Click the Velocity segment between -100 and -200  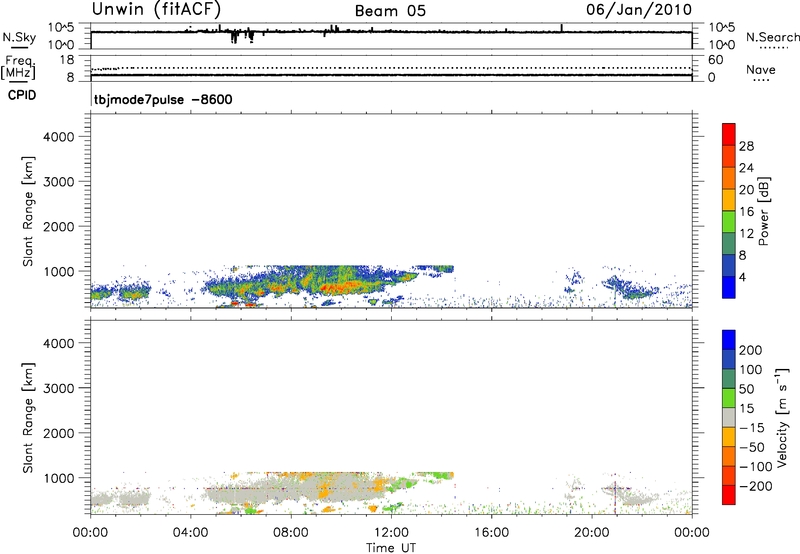click(729, 475)
